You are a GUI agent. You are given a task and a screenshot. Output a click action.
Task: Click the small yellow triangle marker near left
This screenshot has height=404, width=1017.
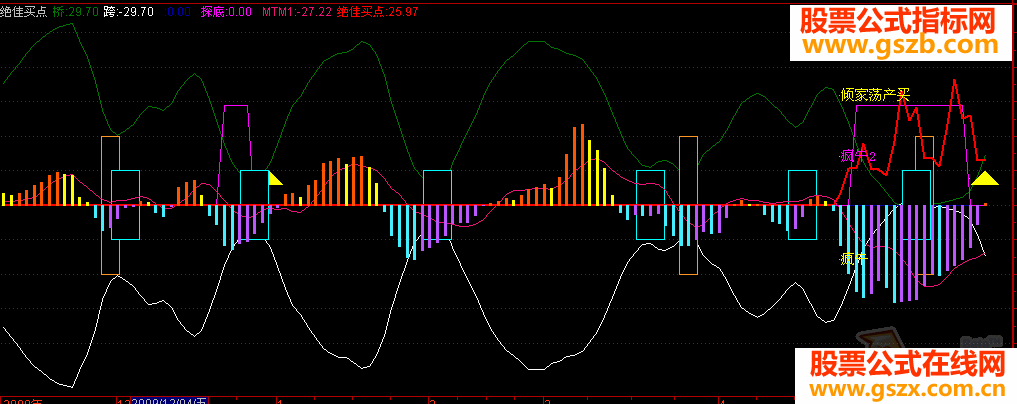pyautogui.click(x=274, y=178)
